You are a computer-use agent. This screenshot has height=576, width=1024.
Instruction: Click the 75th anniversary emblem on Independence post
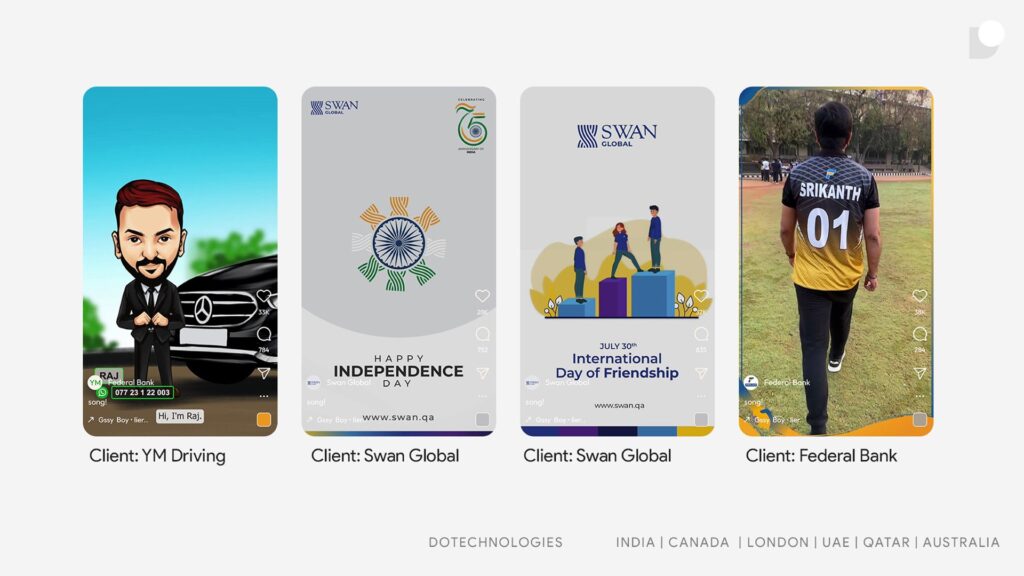click(471, 126)
